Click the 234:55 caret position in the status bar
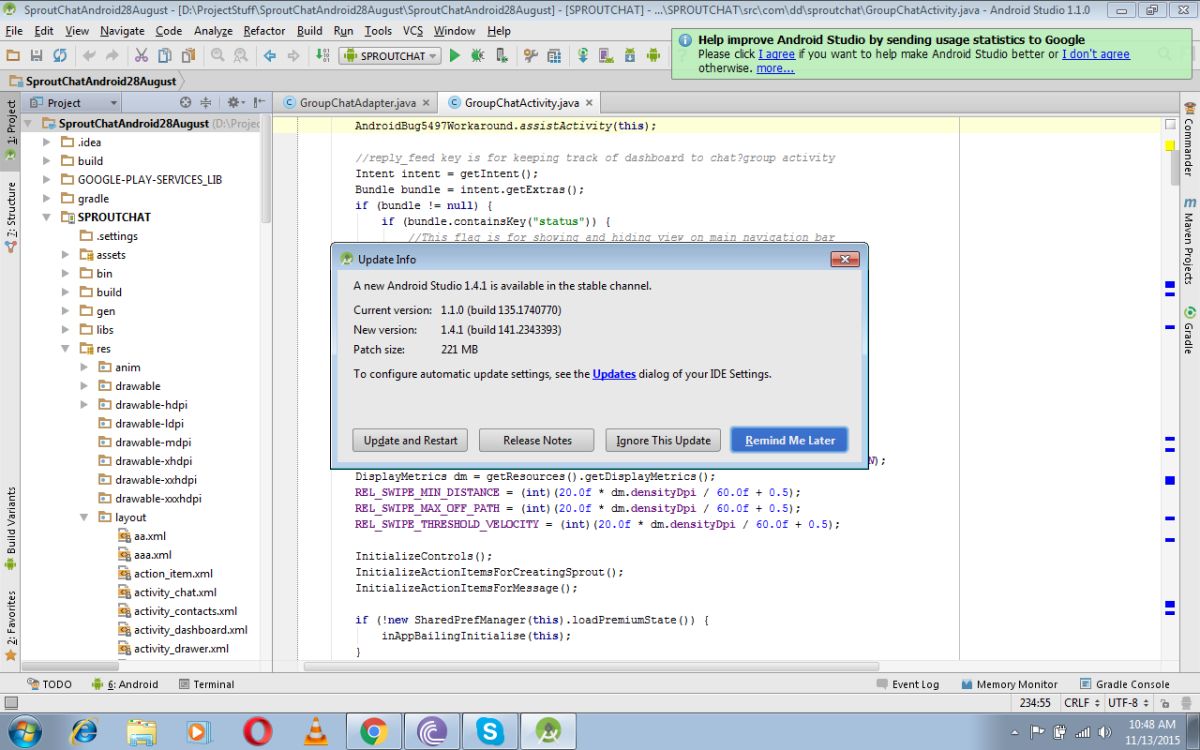 (1037, 704)
